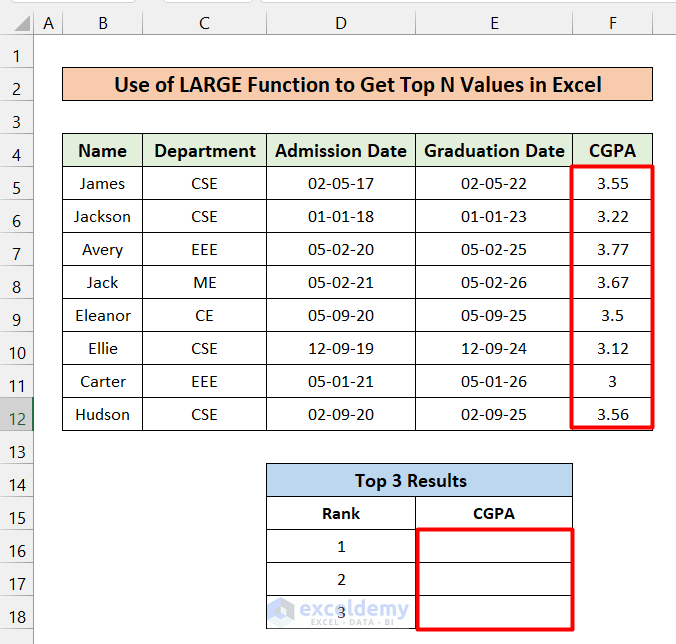The height and width of the screenshot is (644, 676).
Task: Select CGPA value 3.67
Action: coord(613,282)
